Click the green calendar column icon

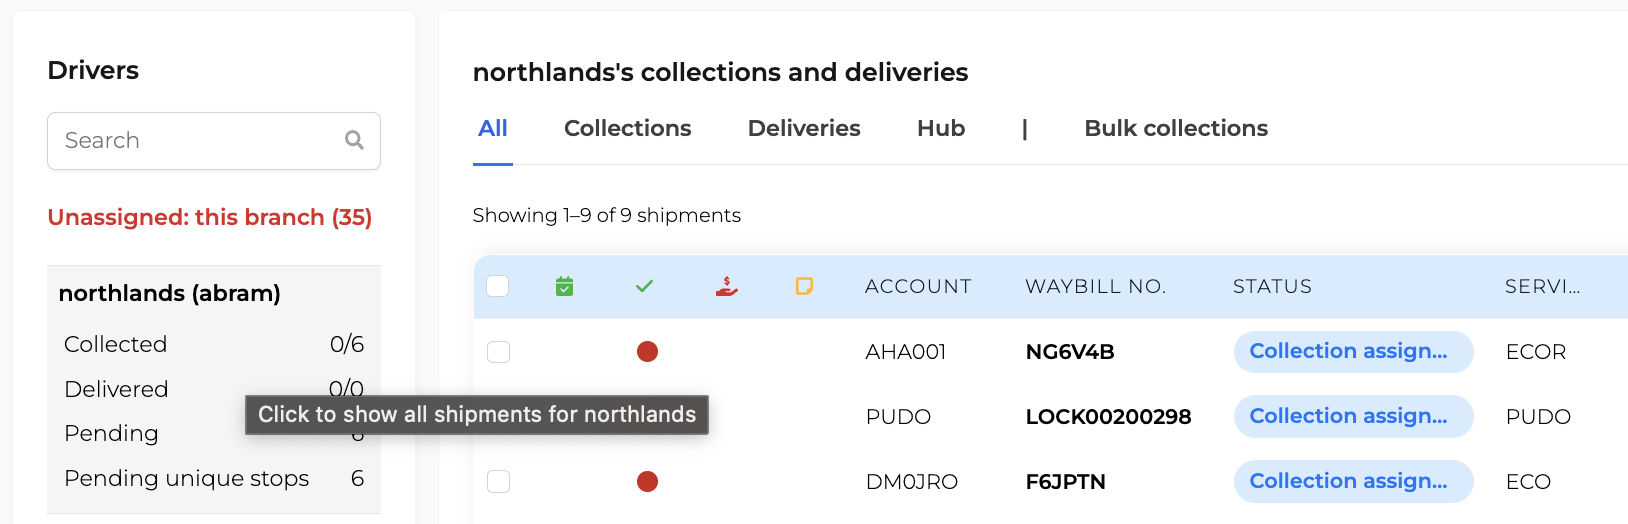565,286
